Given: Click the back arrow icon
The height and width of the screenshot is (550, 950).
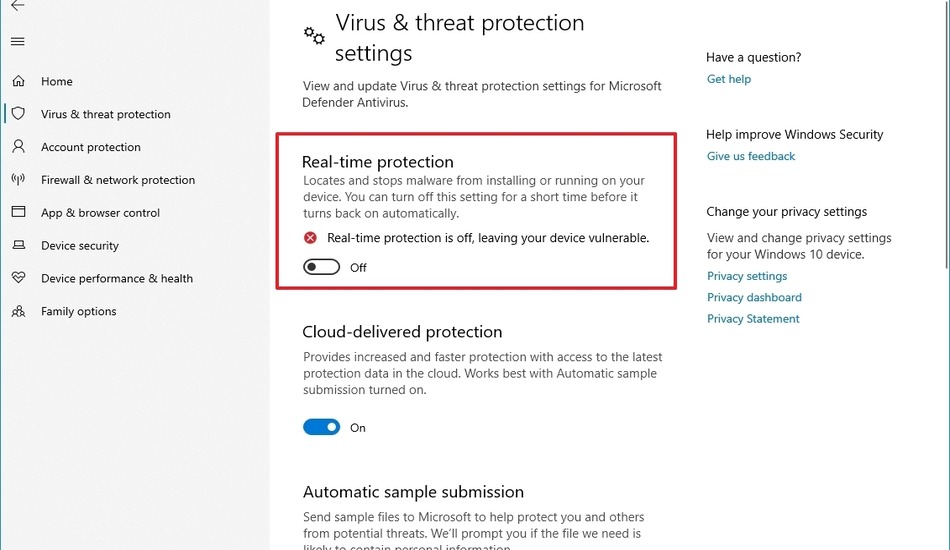Looking at the screenshot, I should 17,6.
